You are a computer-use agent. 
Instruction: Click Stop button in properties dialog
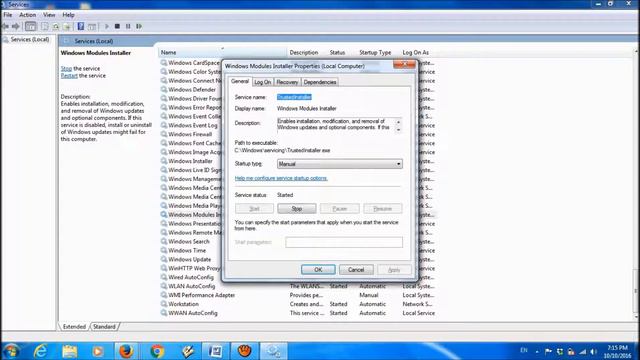297,209
